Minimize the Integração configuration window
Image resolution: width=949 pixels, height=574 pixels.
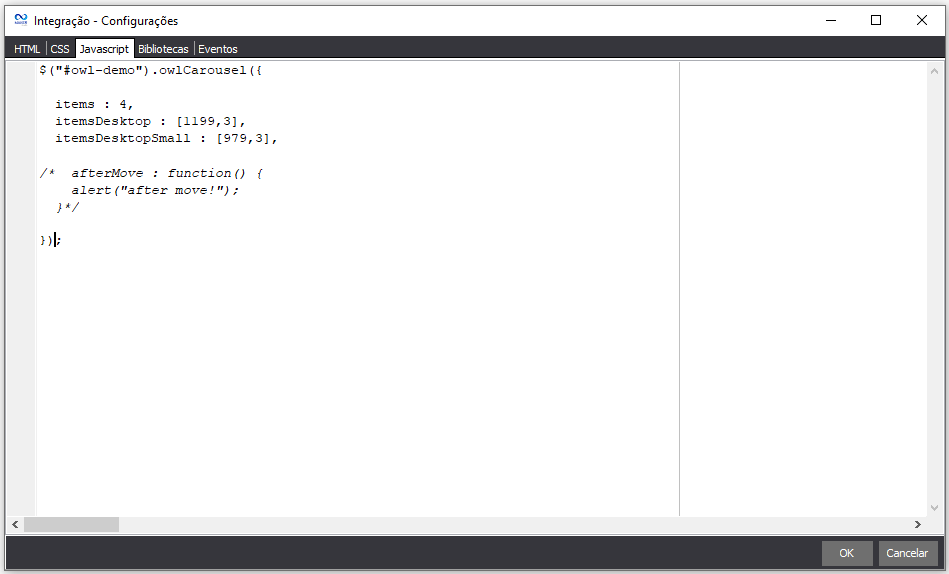(829, 20)
